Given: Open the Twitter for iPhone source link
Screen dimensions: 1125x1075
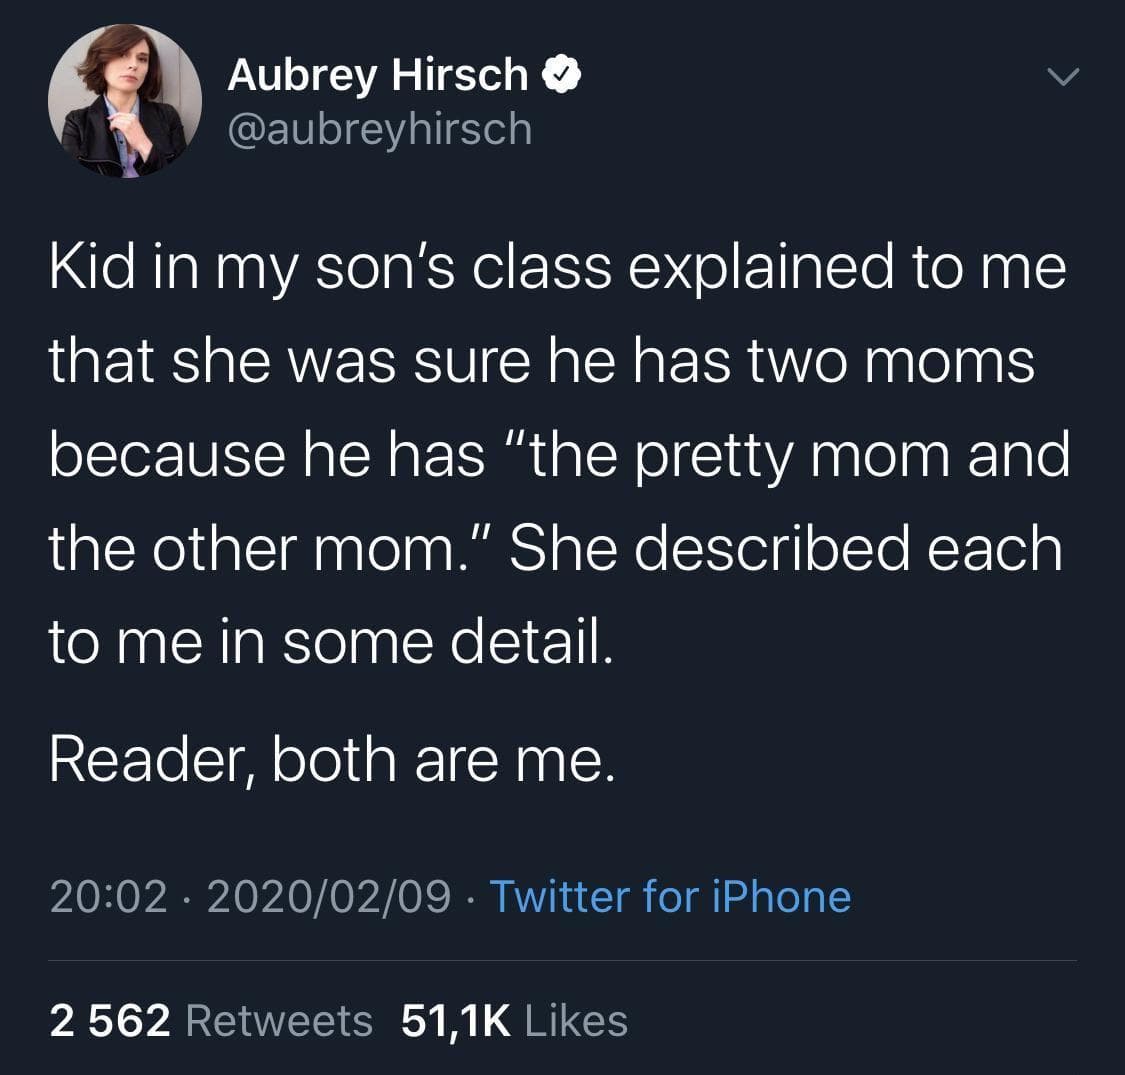Looking at the screenshot, I should point(669,896).
